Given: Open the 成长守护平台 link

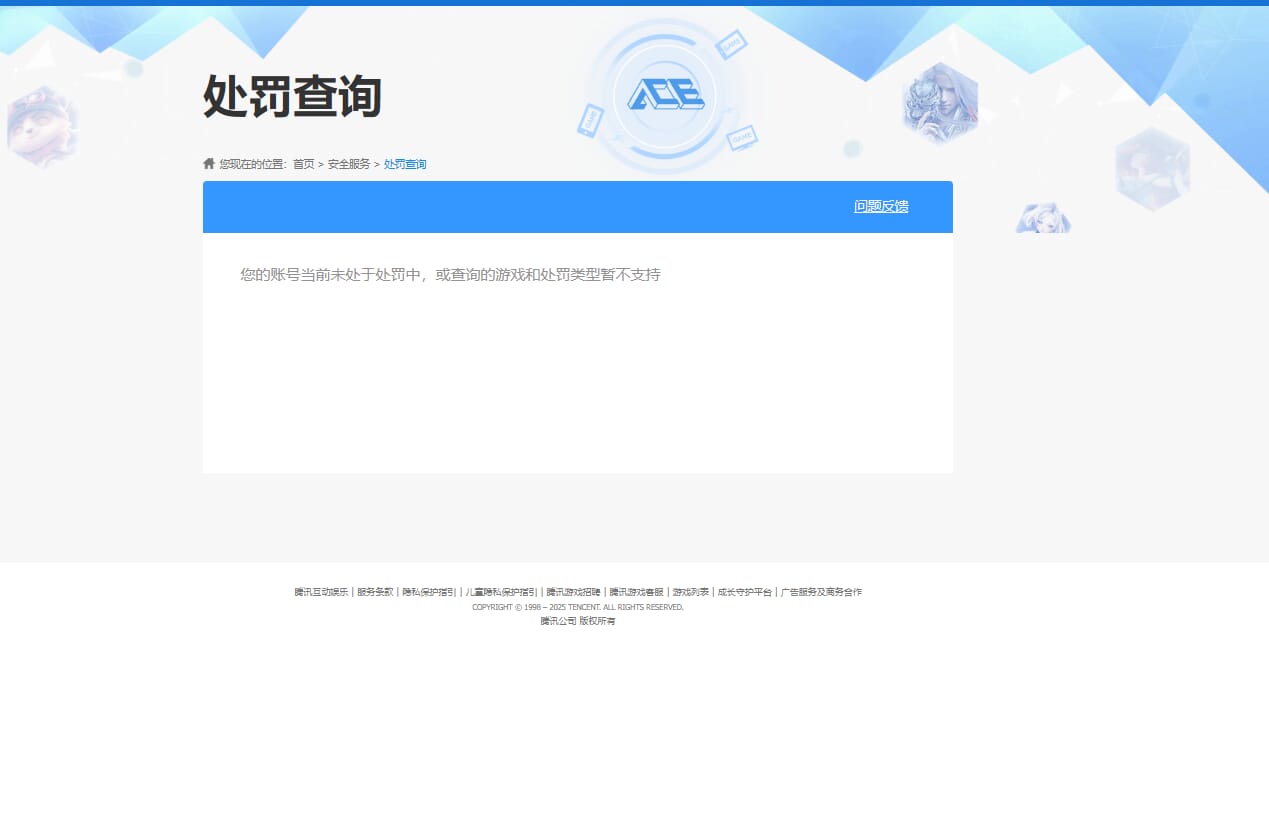Looking at the screenshot, I should point(744,592).
